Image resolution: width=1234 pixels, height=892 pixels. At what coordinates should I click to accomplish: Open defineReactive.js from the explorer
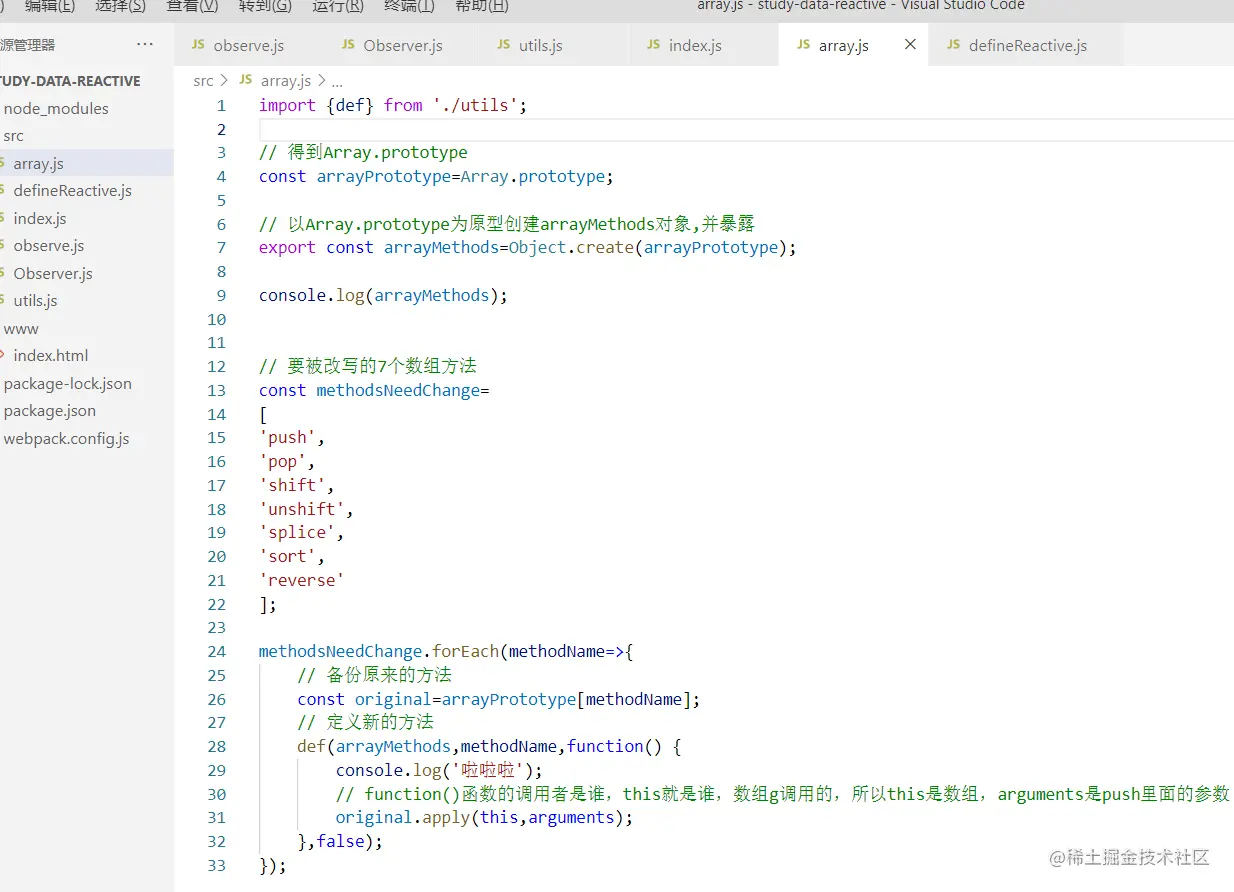pyautogui.click(x=72, y=191)
